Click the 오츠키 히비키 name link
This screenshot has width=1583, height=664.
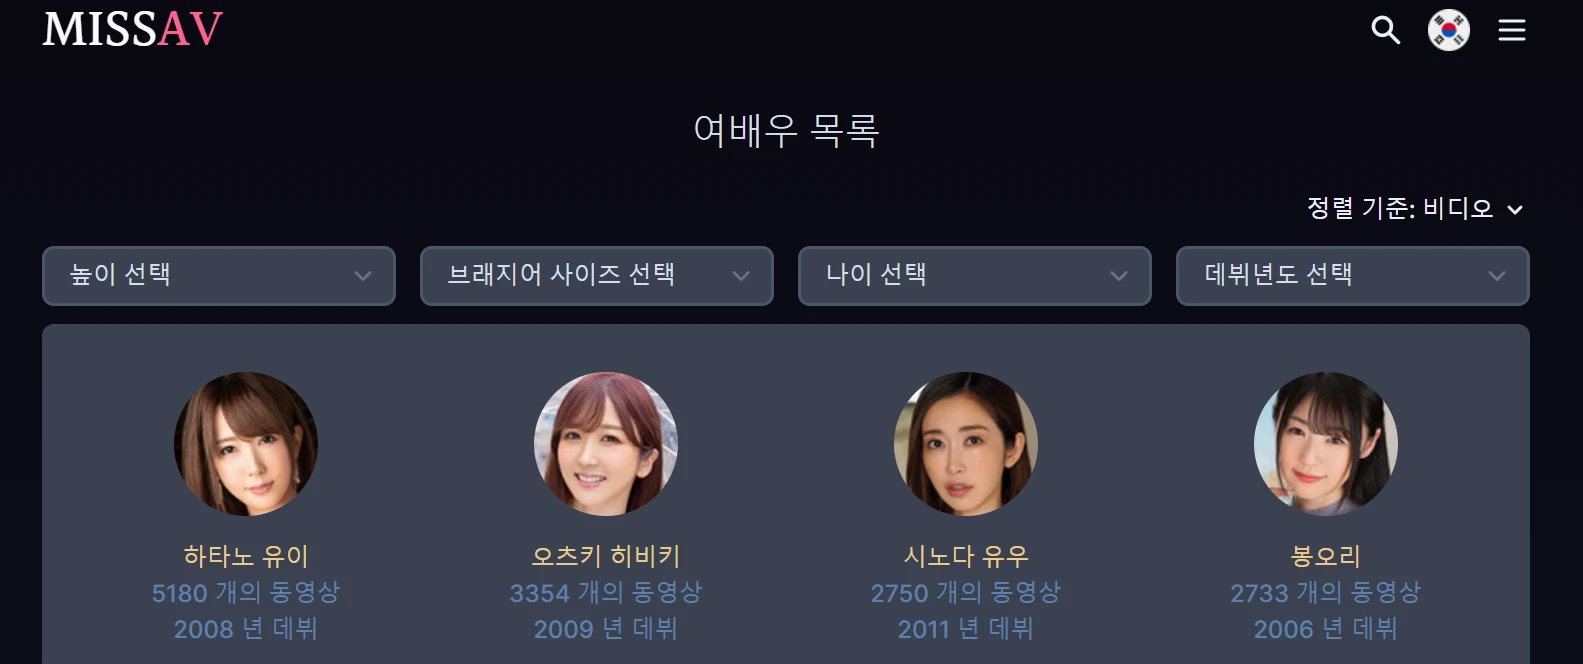[x=606, y=556]
